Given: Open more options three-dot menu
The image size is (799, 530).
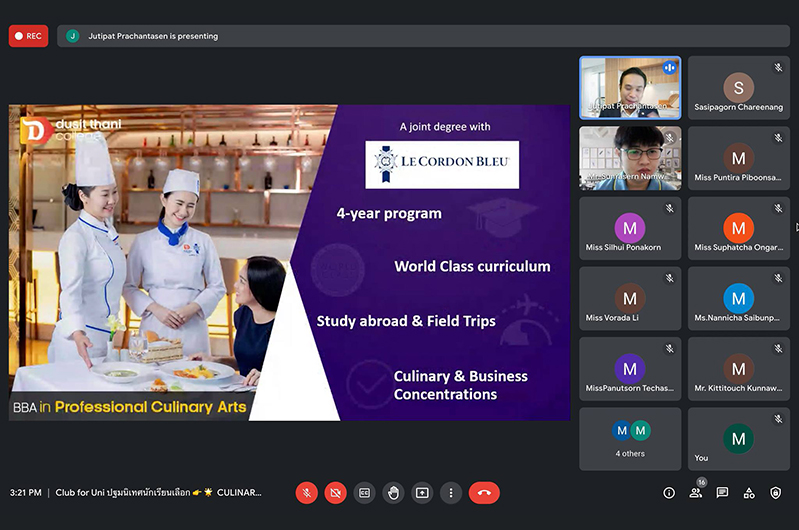Looking at the screenshot, I should (451, 493).
